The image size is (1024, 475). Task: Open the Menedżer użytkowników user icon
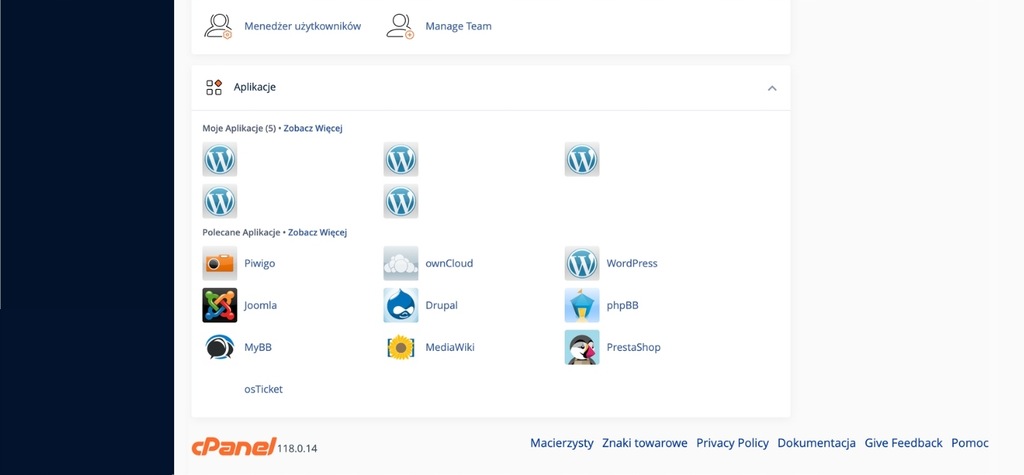(x=218, y=26)
